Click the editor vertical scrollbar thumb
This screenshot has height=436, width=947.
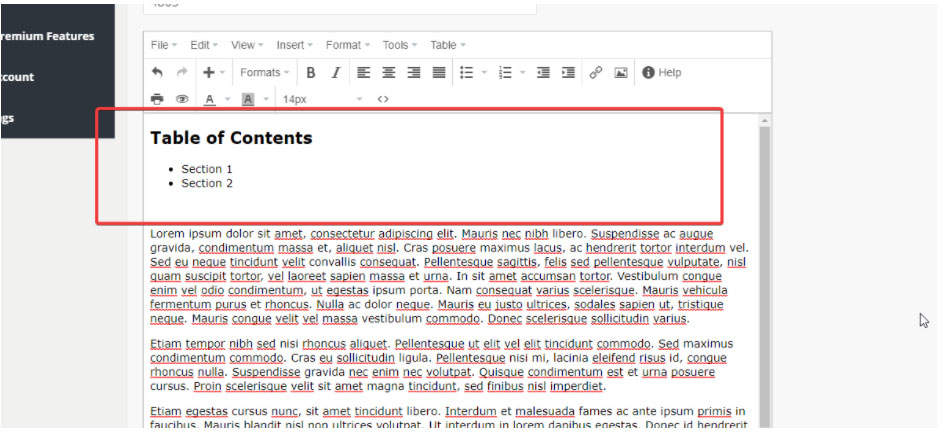[x=765, y=278]
